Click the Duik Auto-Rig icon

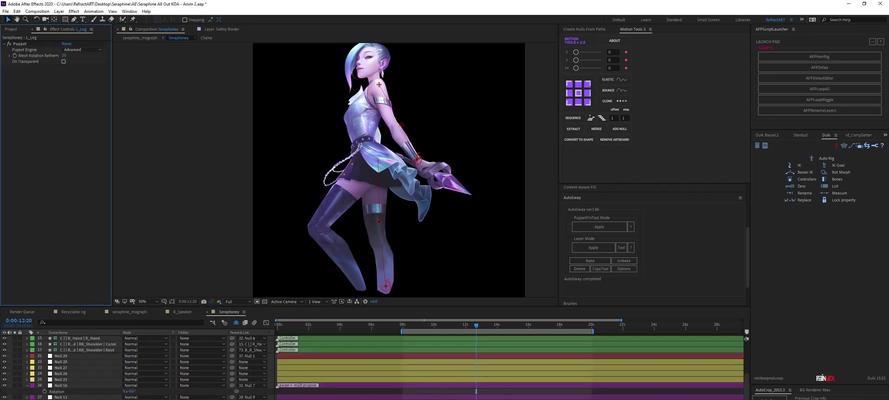(x=811, y=158)
